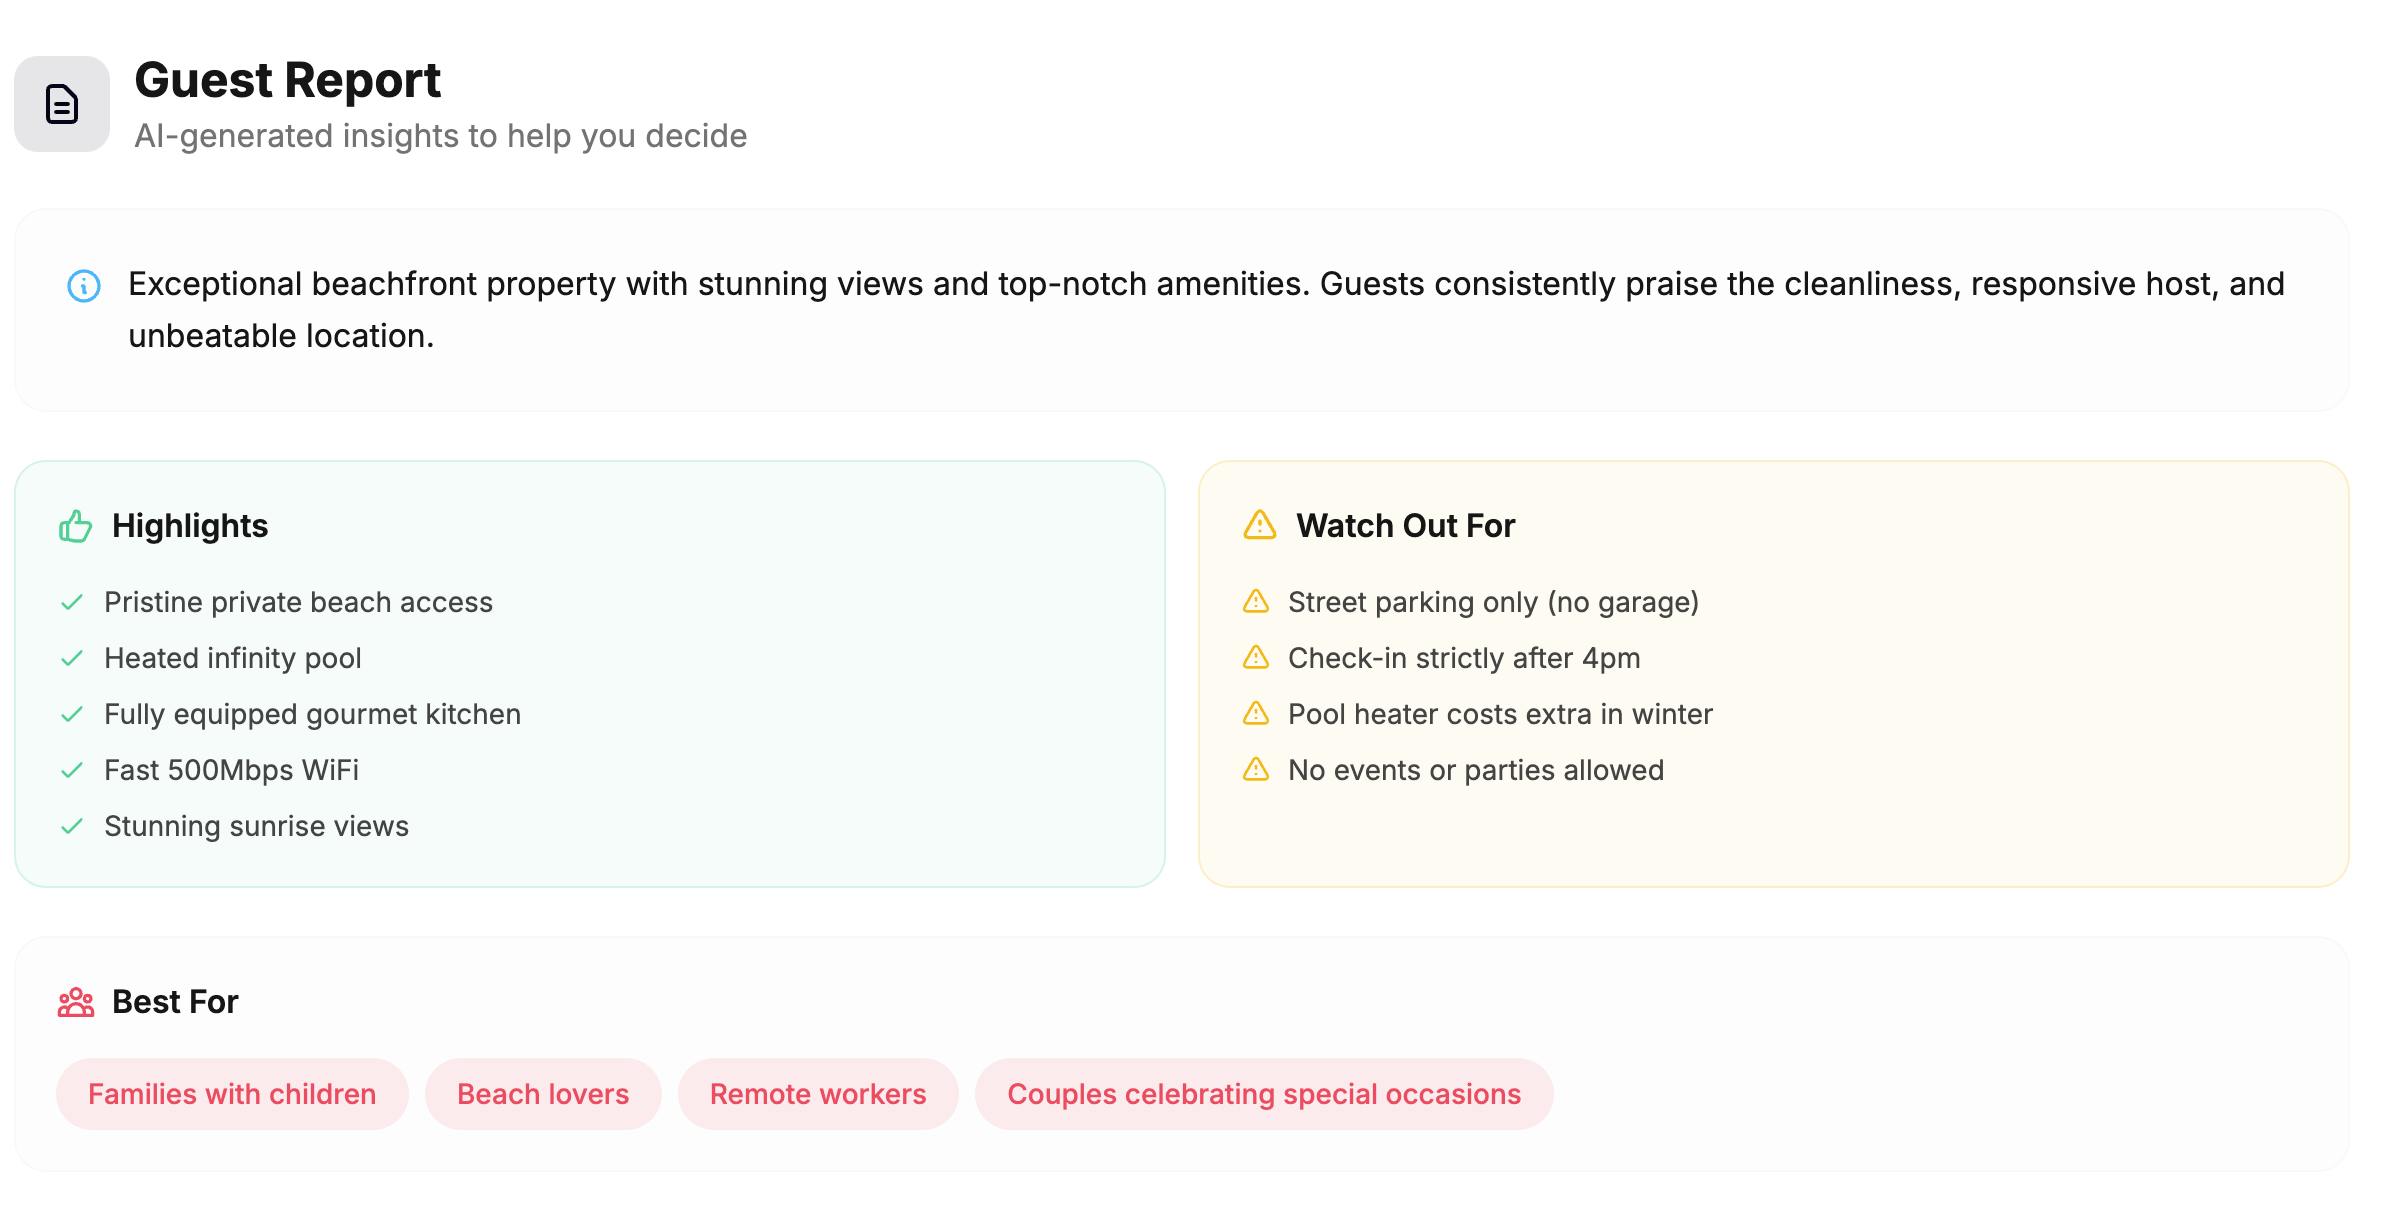Image resolution: width=2400 pixels, height=1206 pixels.
Task: Select the warning icon beside Street parking only
Action: pyautogui.click(x=1256, y=602)
